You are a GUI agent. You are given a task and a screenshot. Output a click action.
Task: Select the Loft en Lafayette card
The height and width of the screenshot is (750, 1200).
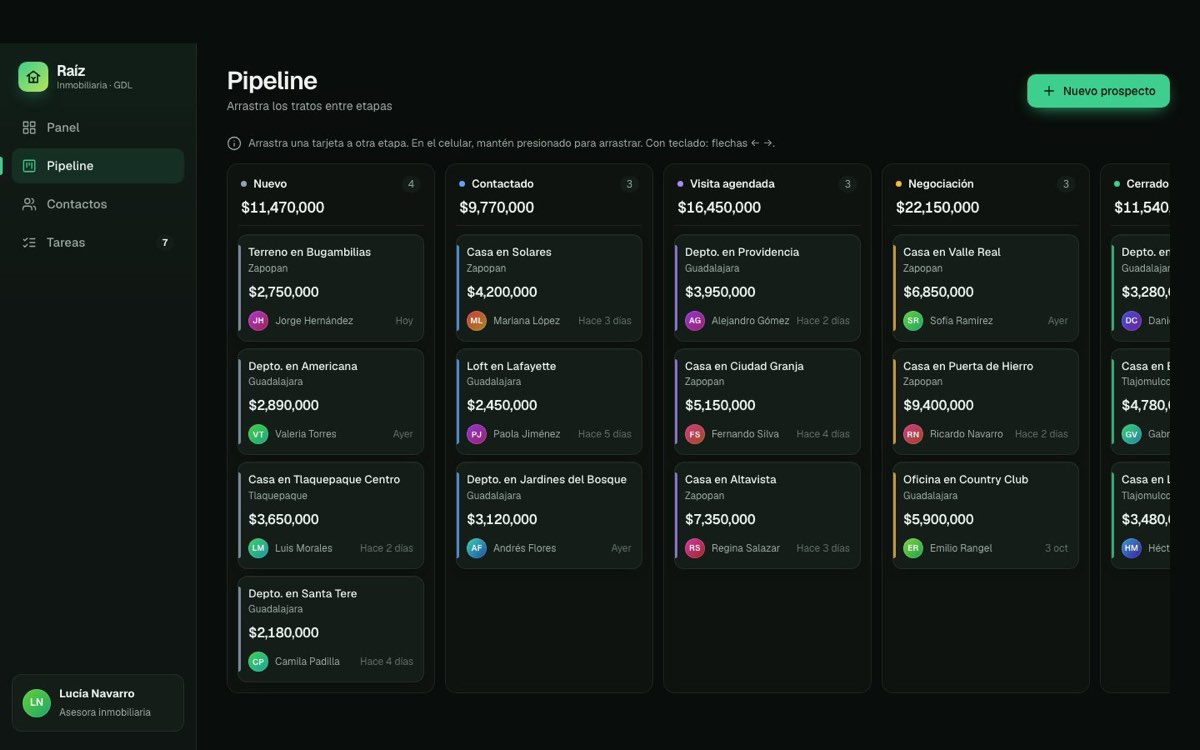click(549, 402)
